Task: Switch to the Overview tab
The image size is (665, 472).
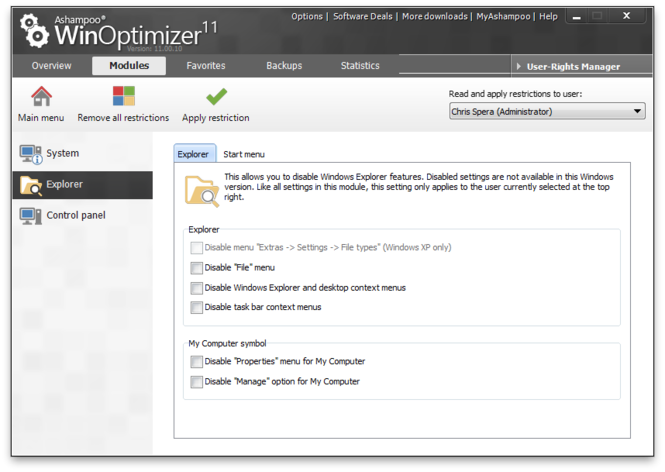Action: 52,66
